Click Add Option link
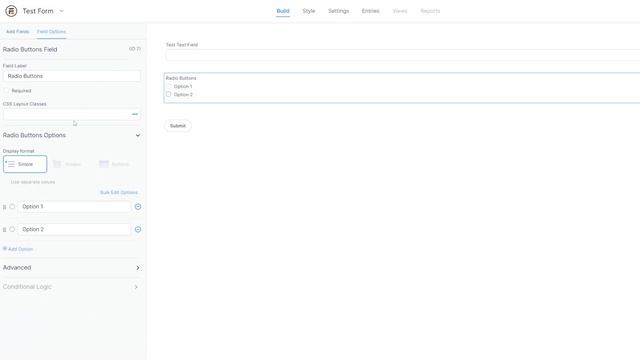The height and width of the screenshot is (360, 640). coord(18,249)
